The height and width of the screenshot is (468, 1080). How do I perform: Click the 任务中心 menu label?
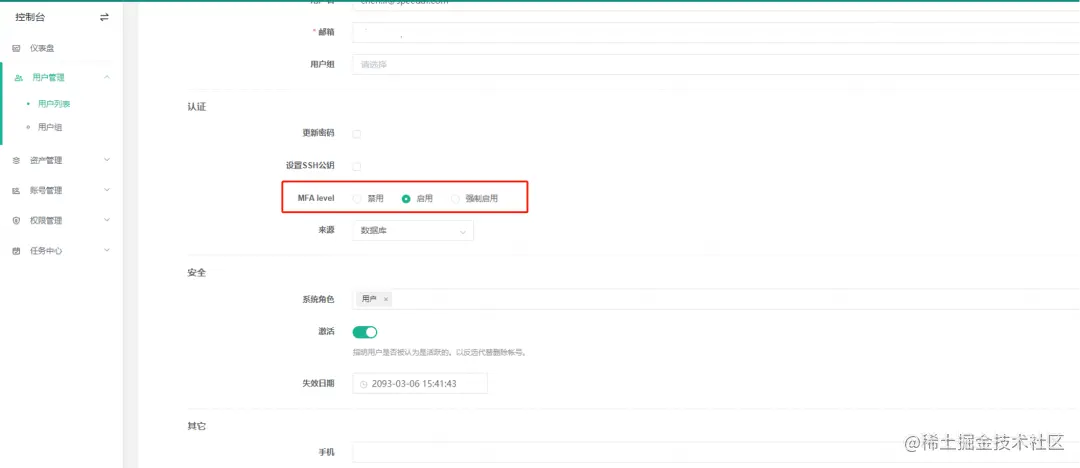(46, 251)
